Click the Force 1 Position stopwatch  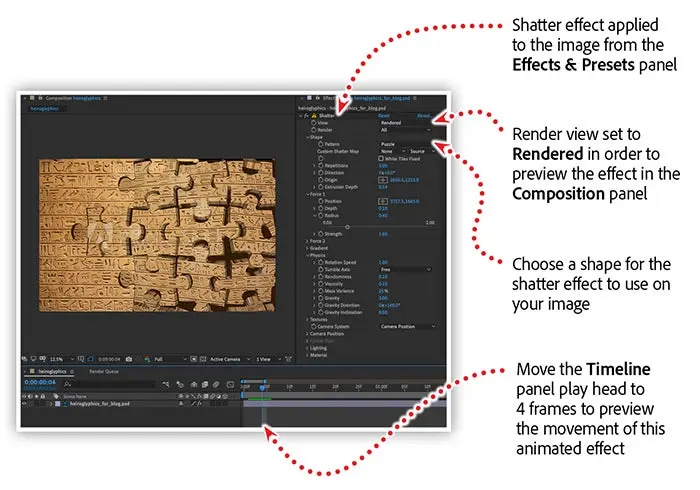pyautogui.click(x=321, y=201)
